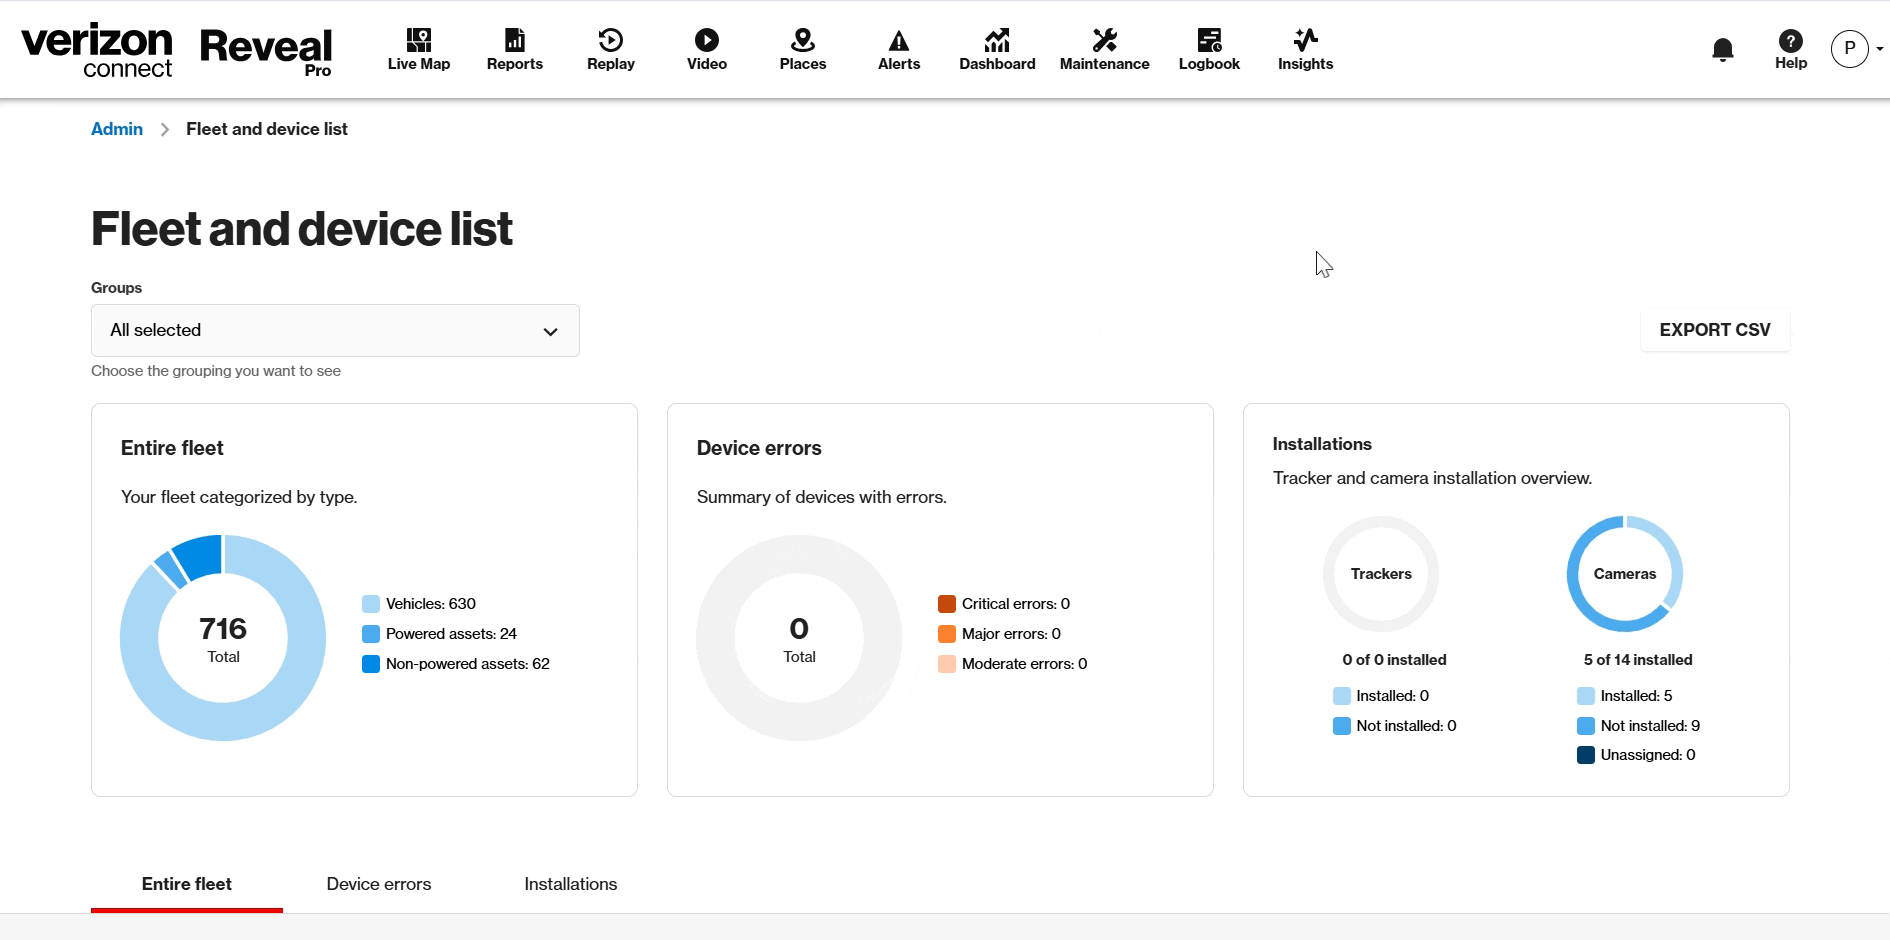The height and width of the screenshot is (940, 1890).
Task: Open the Reports icon
Action: coord(515,40)
